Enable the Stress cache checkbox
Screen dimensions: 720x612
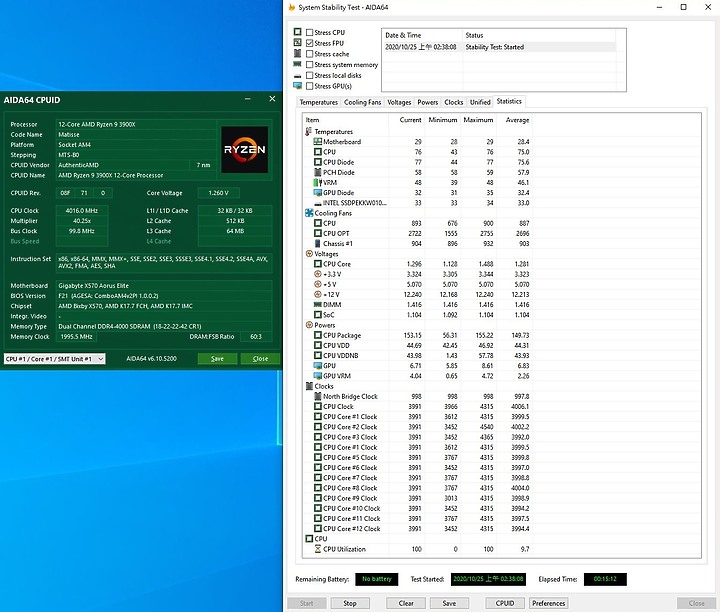click(309, 54)
